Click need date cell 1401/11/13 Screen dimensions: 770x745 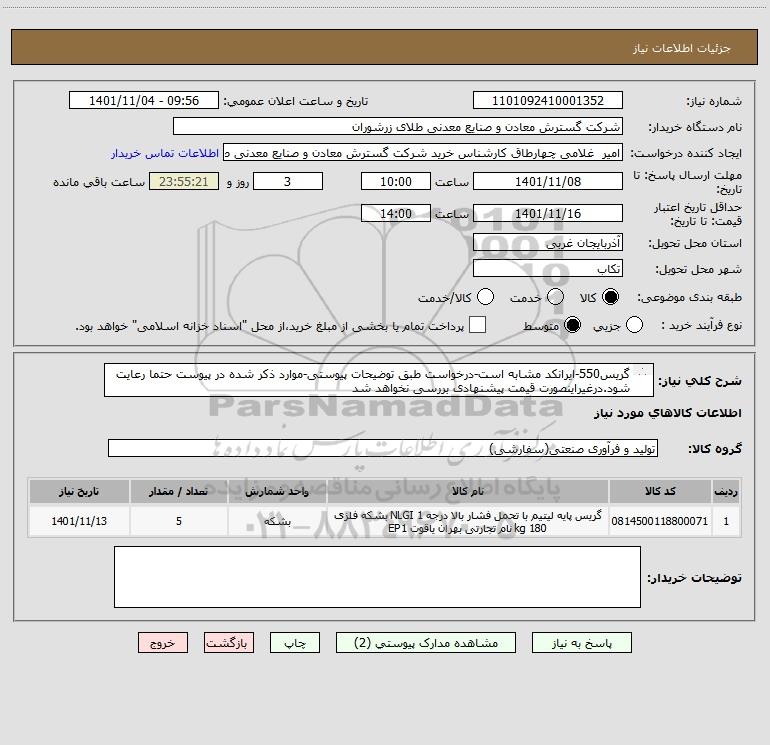click(x=79, y=521)
